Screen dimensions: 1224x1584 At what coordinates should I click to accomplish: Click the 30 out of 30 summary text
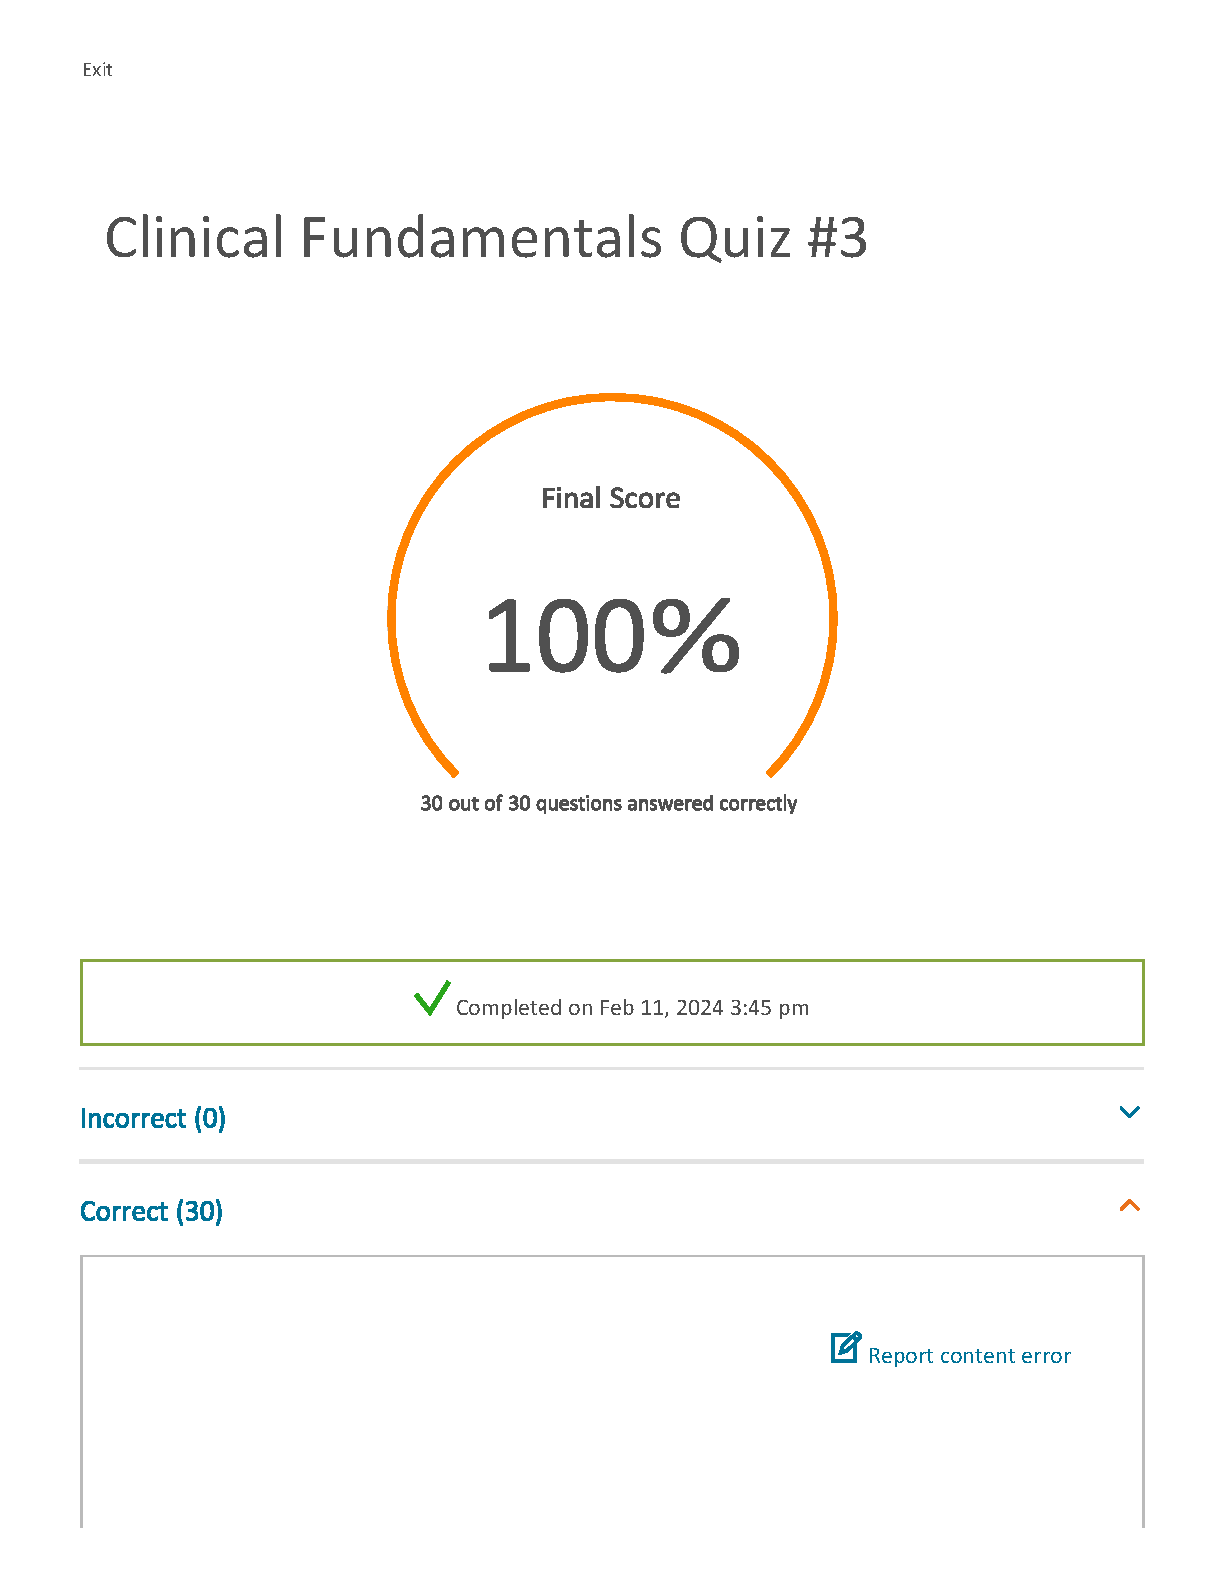coord(608,803)
